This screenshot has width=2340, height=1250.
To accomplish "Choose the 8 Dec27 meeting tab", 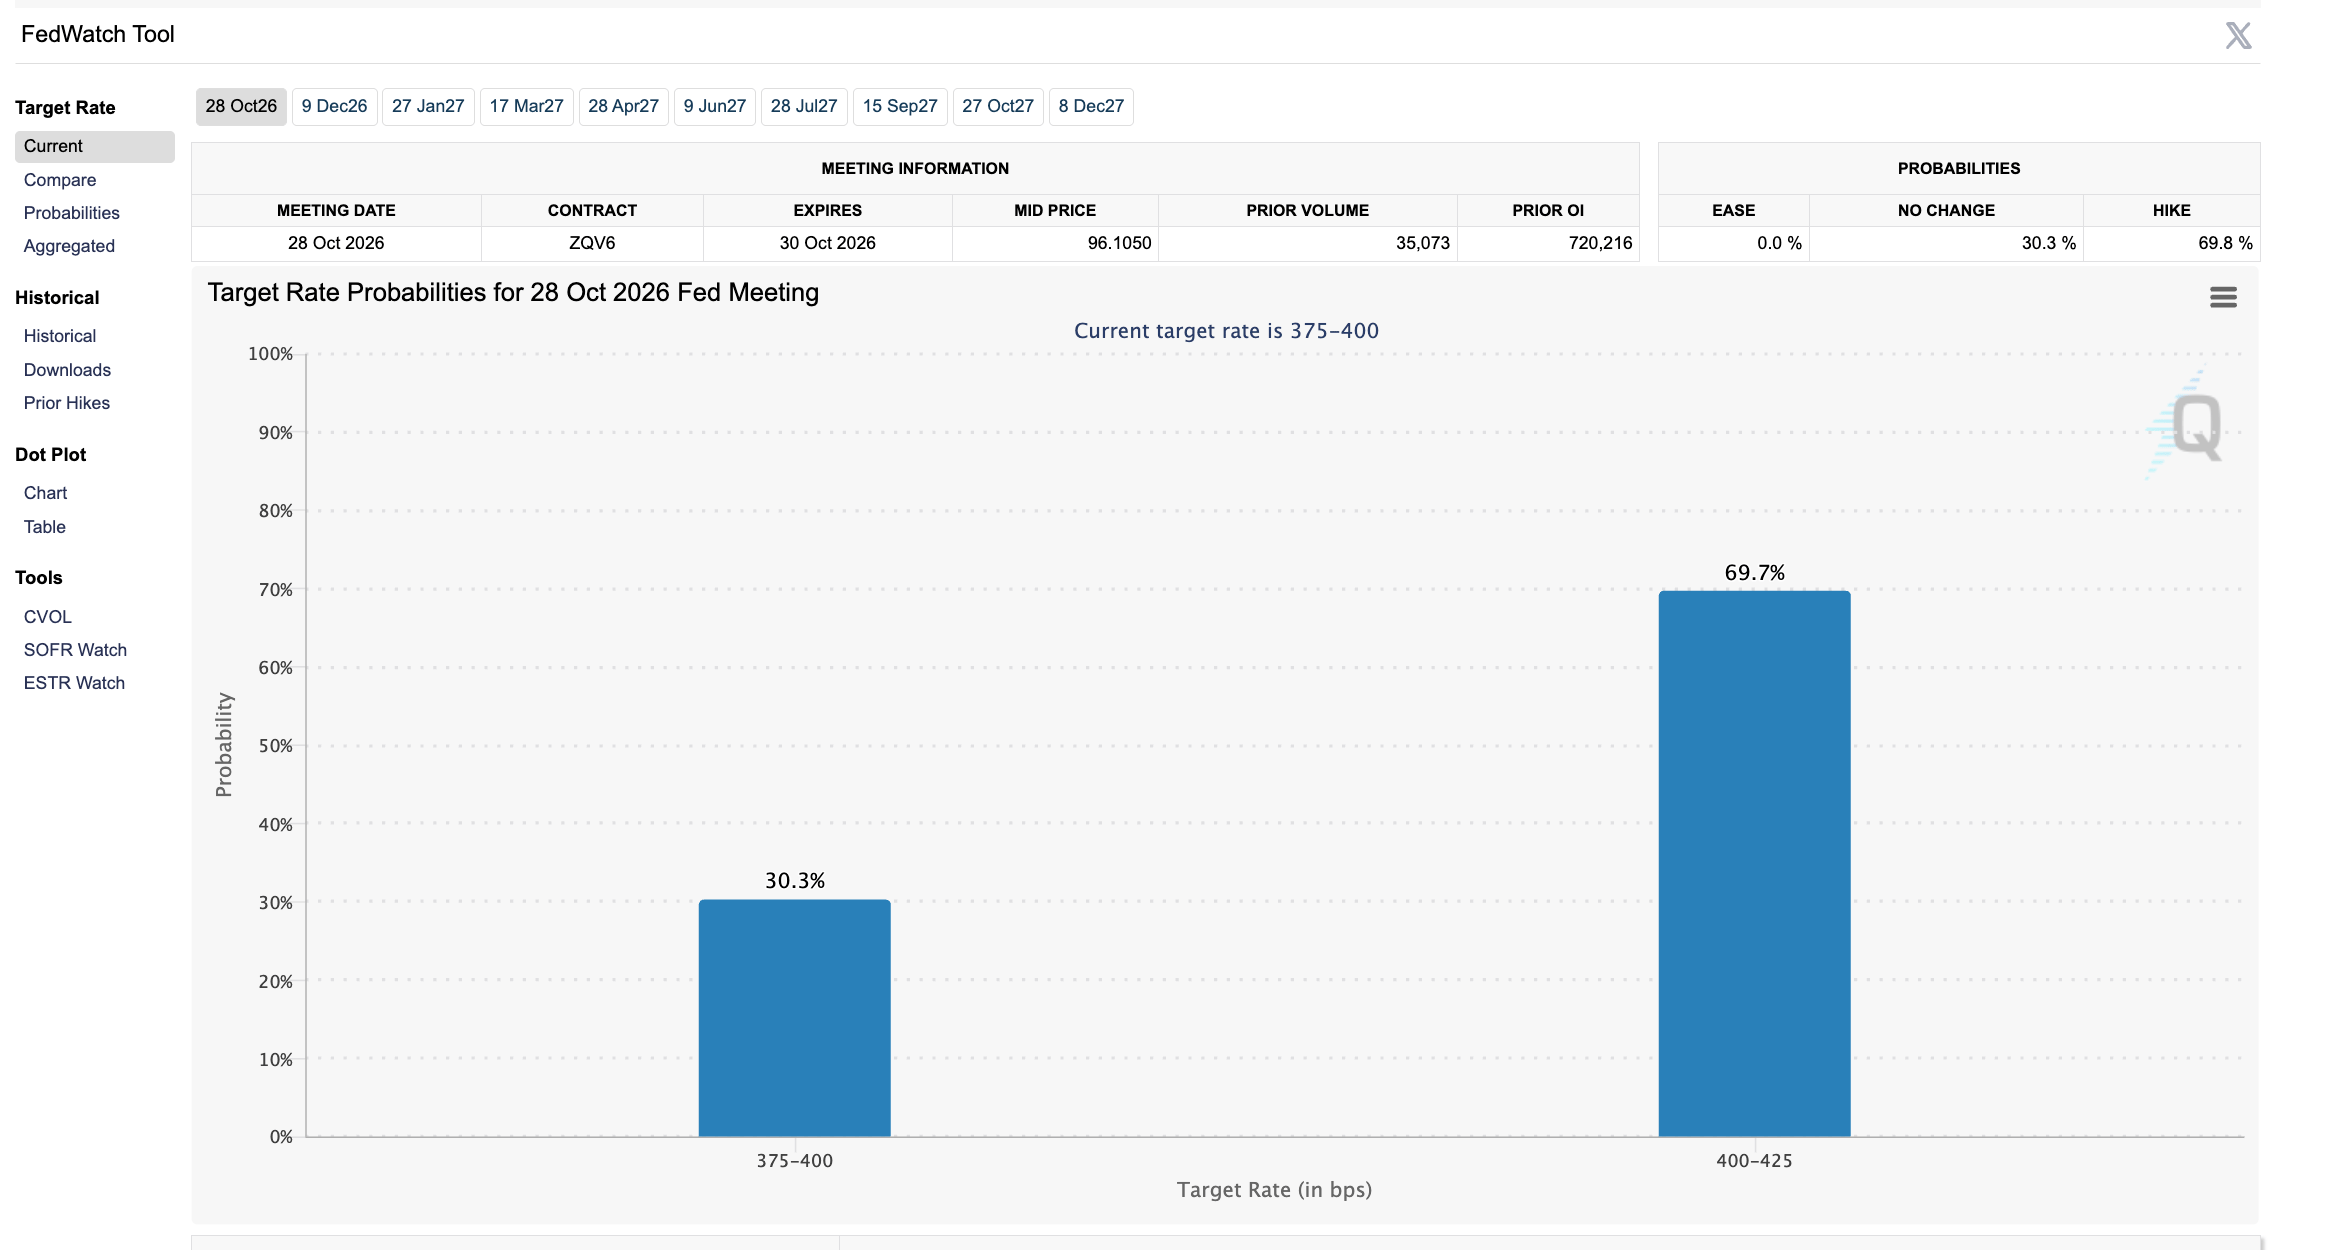I will tap(1091, 106).
